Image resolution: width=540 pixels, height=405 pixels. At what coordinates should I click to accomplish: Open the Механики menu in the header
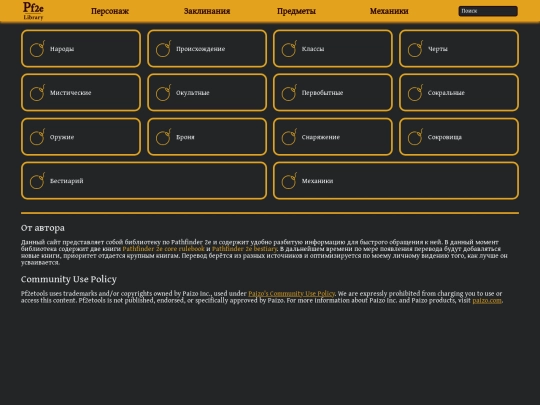[389, 11]
